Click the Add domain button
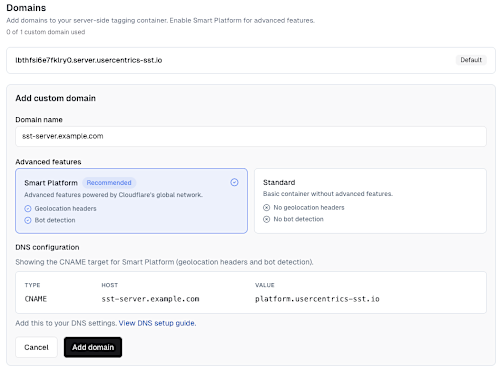500x371 pixels. (x=93, y=347)
